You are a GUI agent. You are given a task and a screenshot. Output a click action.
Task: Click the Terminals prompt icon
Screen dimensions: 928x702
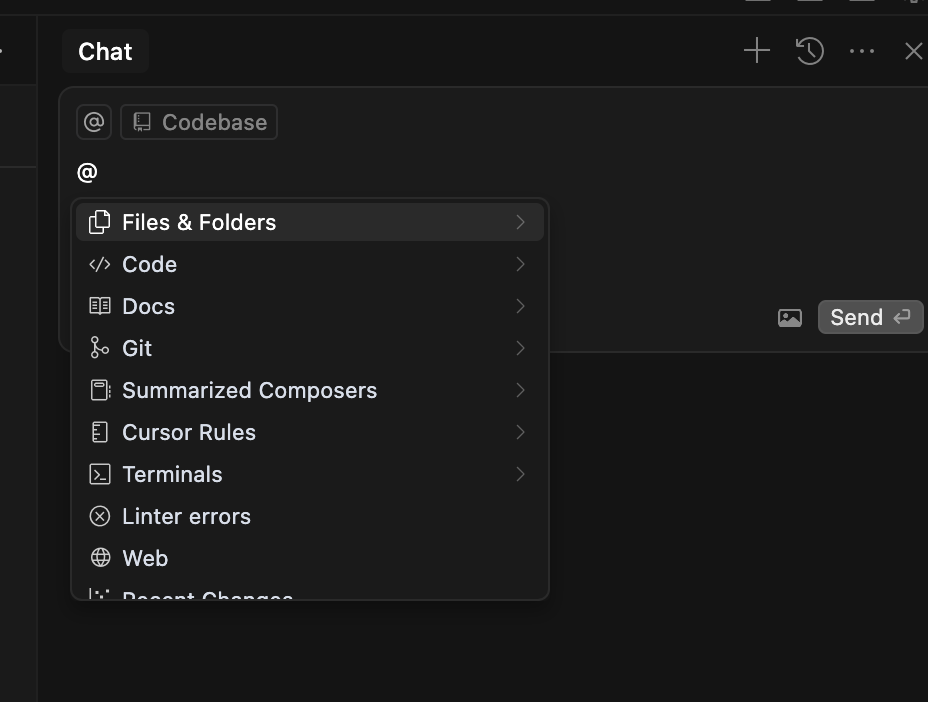100,474
